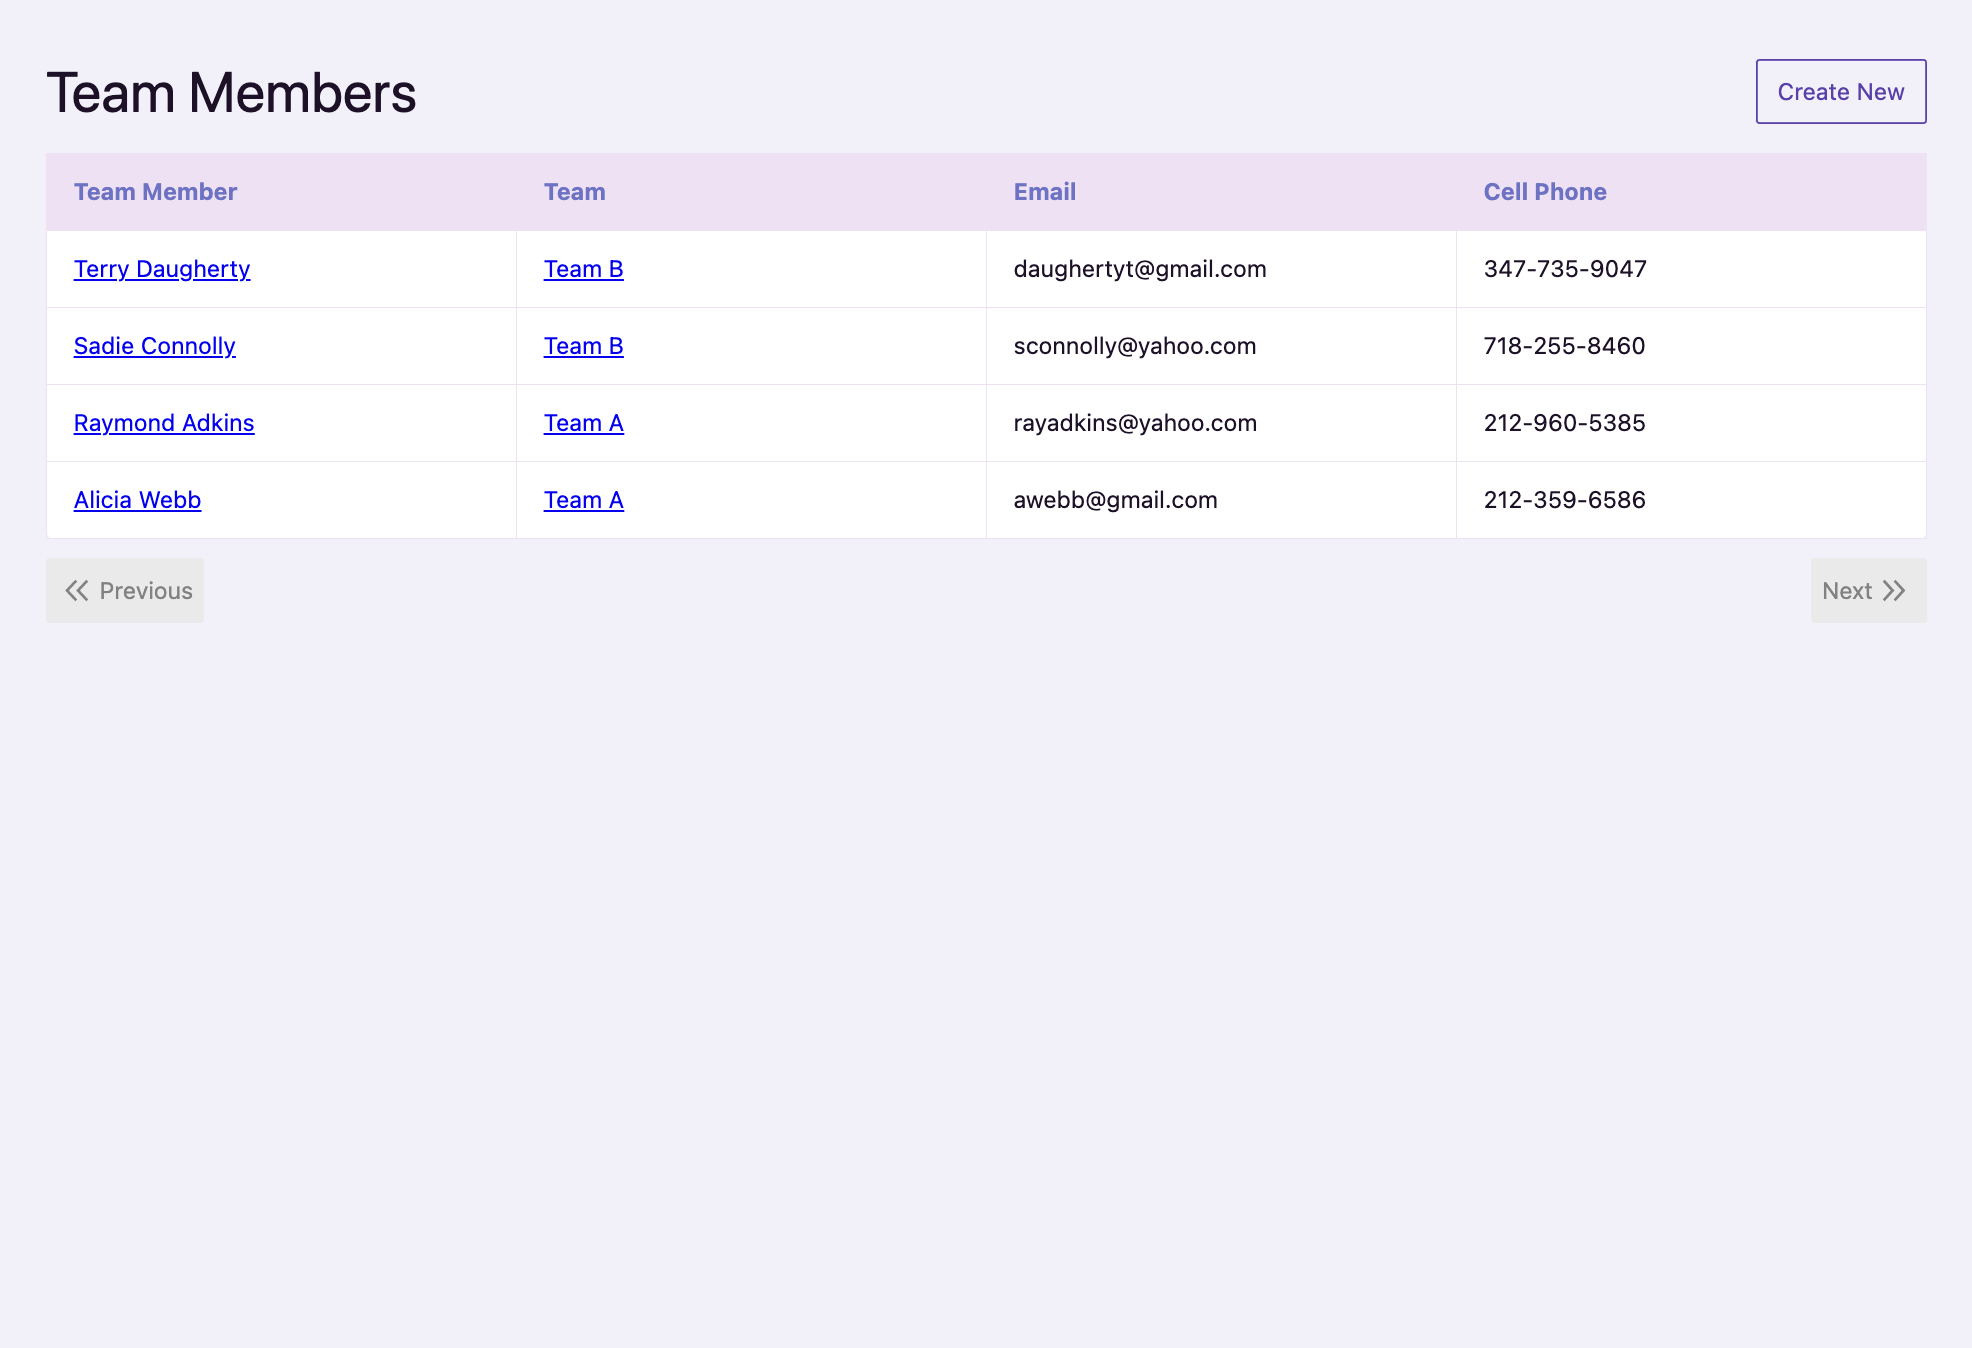
Task: Open Terry Daugherty's profile link
Action: pos(162,269)
